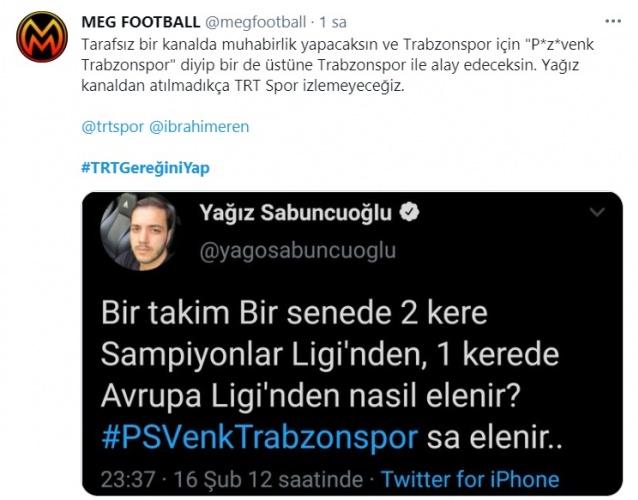Viewport: 638px width, 500px height.
Task: Open the three-dot tweet options menu
Action: point(613,21)
